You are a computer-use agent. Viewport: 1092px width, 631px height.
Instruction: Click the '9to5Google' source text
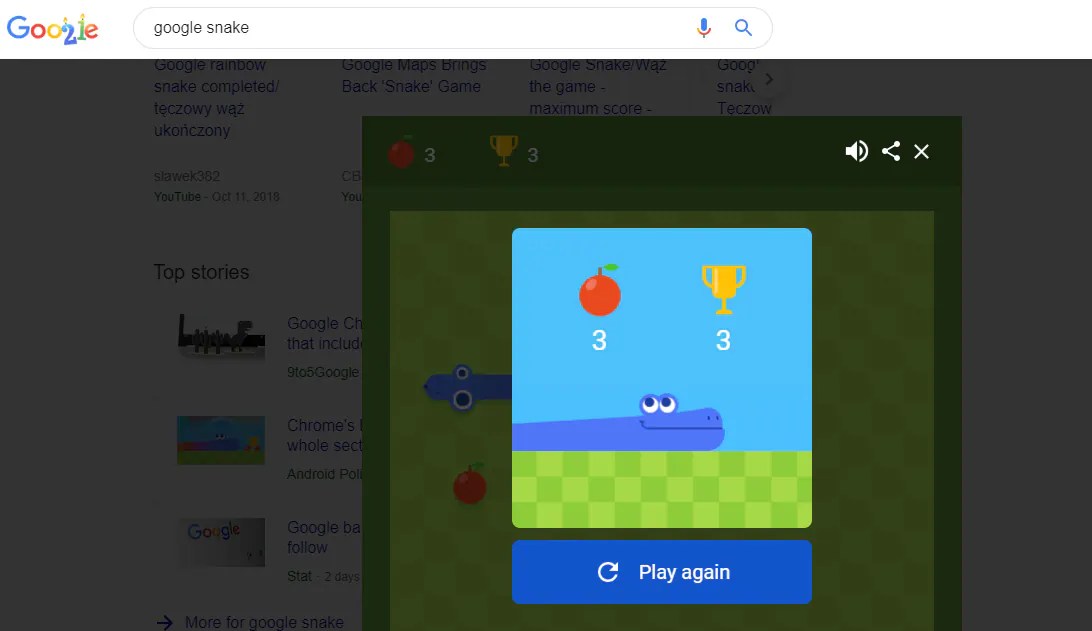point(323,373)
